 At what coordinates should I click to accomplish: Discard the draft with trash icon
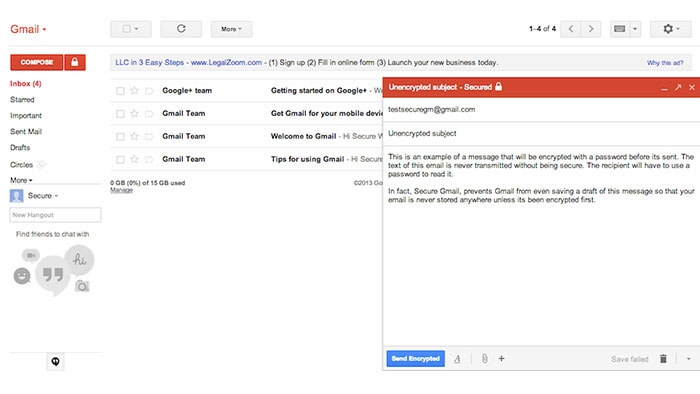(663, 359)
